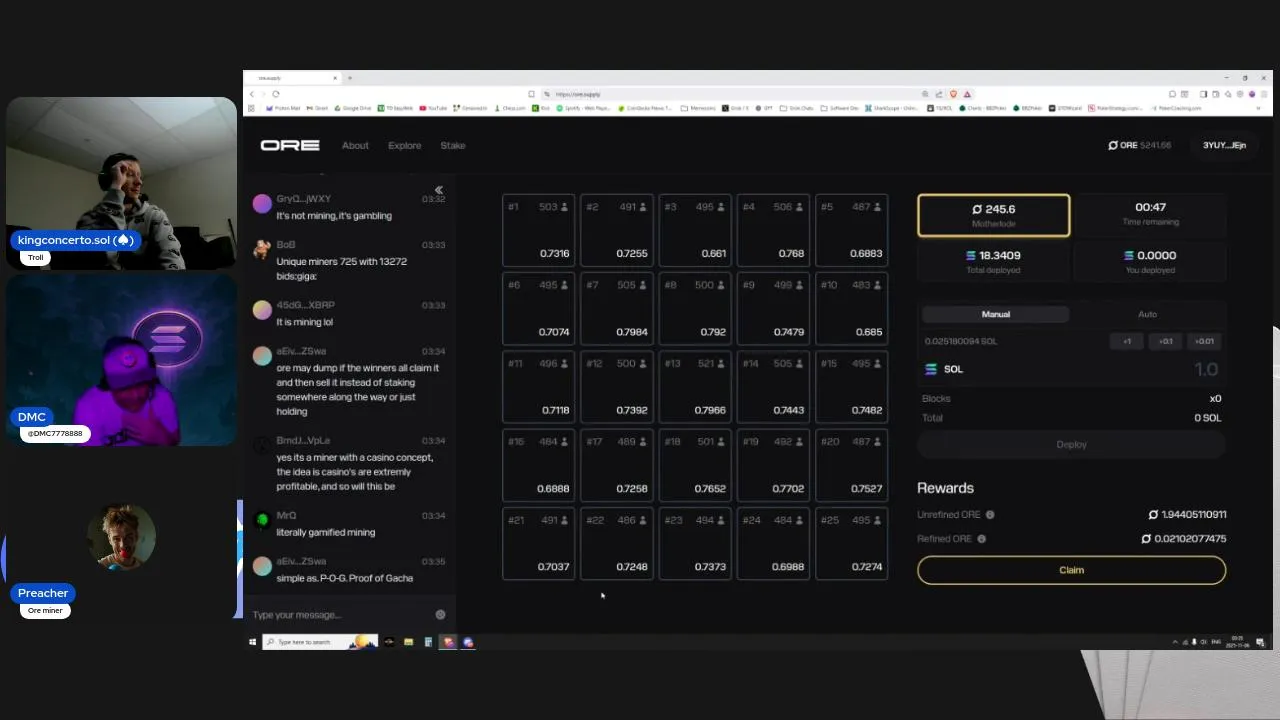Add +0.1 SOL to amount

tap(1165, 341)
